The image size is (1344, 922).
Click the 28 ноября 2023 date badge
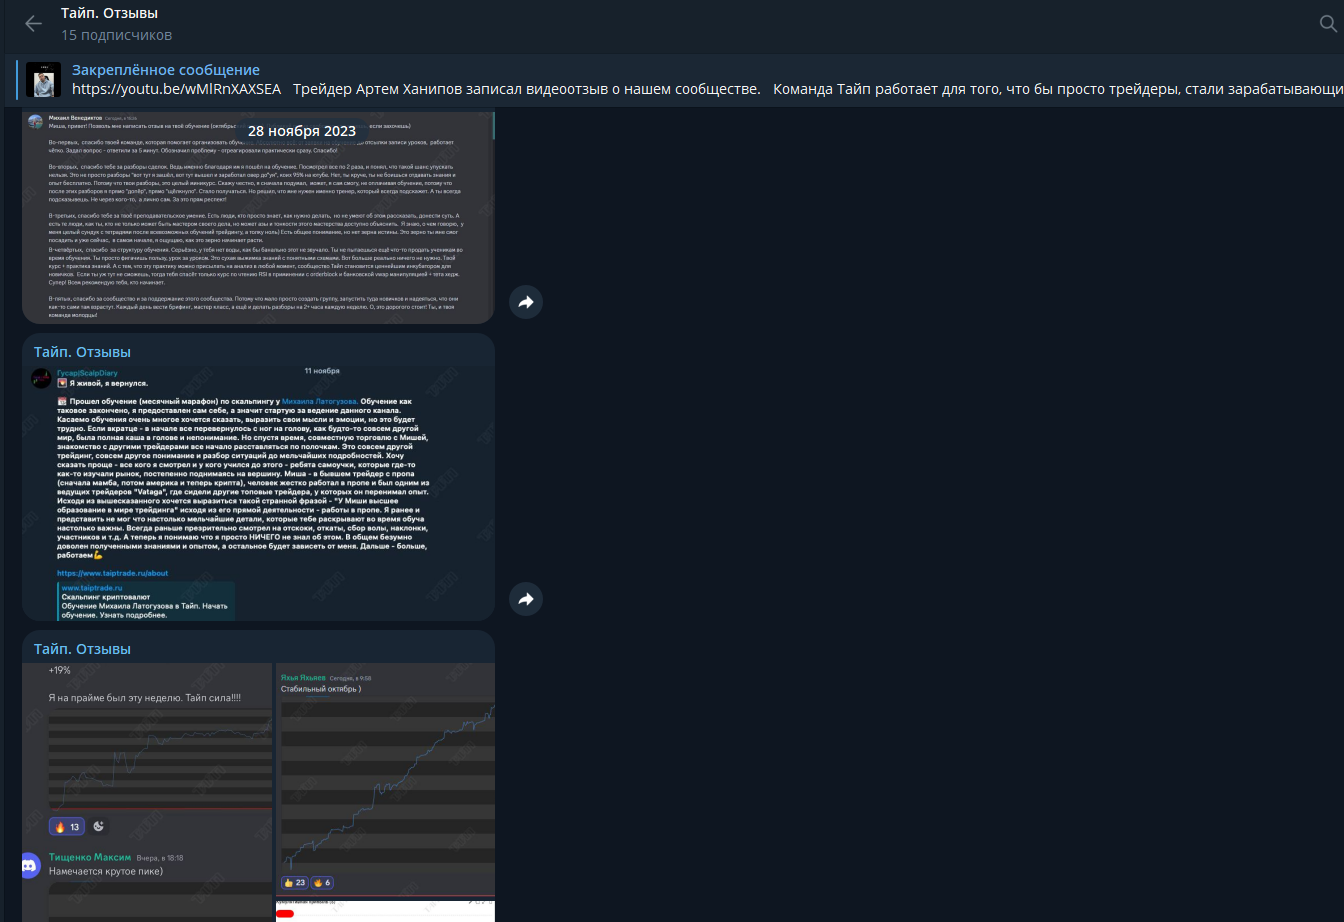tap(302, 131)
